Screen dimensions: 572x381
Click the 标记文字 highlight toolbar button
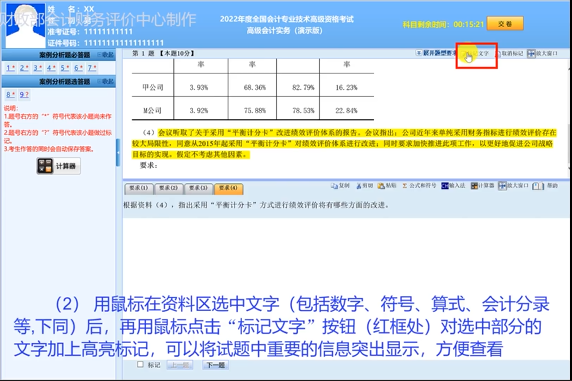click(x=476, y=54)
